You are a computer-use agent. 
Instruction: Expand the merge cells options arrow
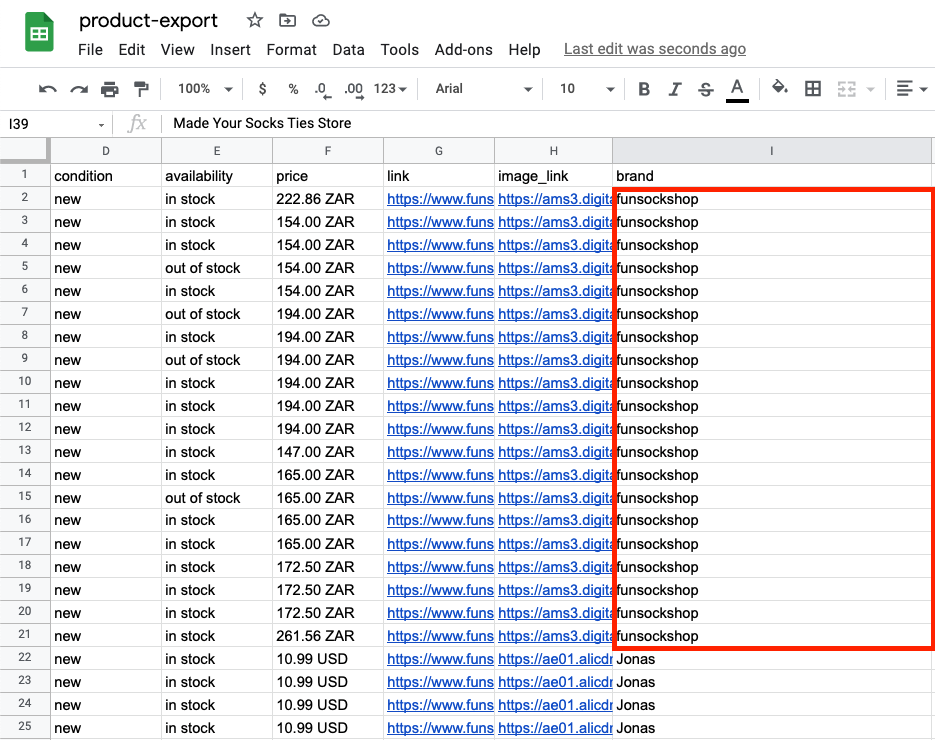(x=871, y=89)
